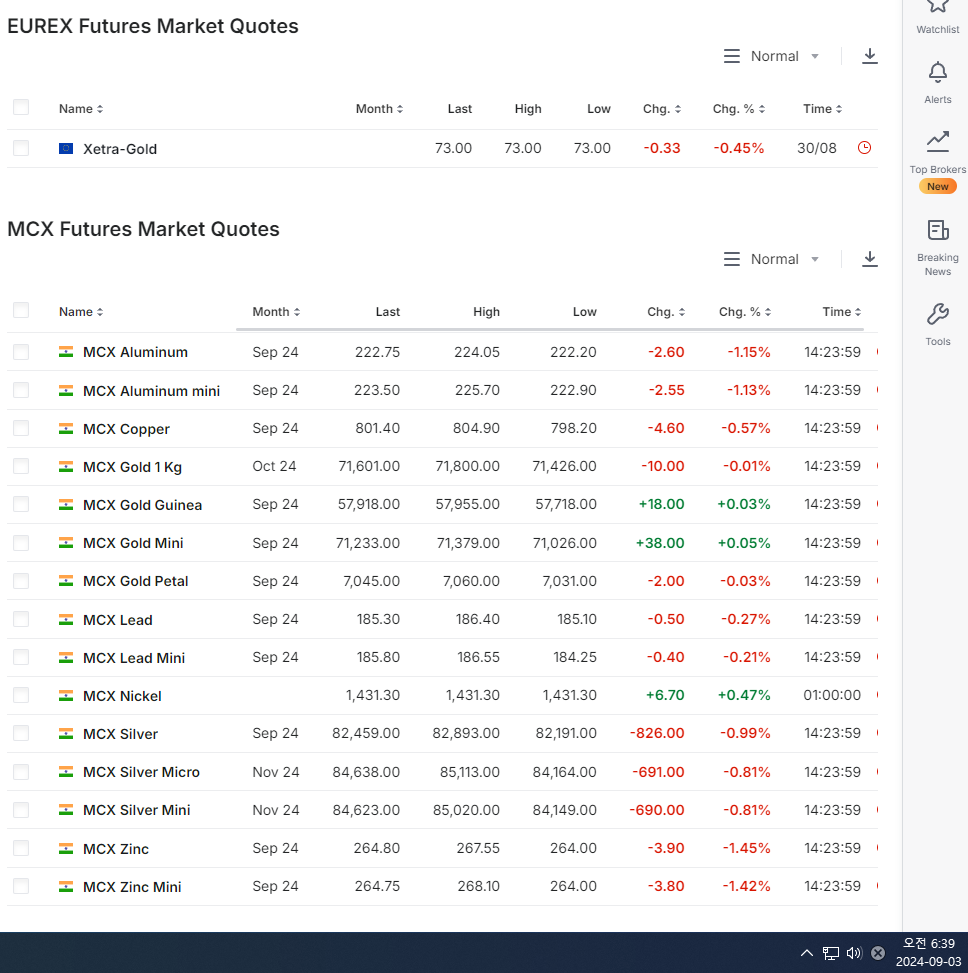The height and width of the screenshot is (973, 968).
Task: Click MCX Silver change value -826.00
Action: pos(657,733)
